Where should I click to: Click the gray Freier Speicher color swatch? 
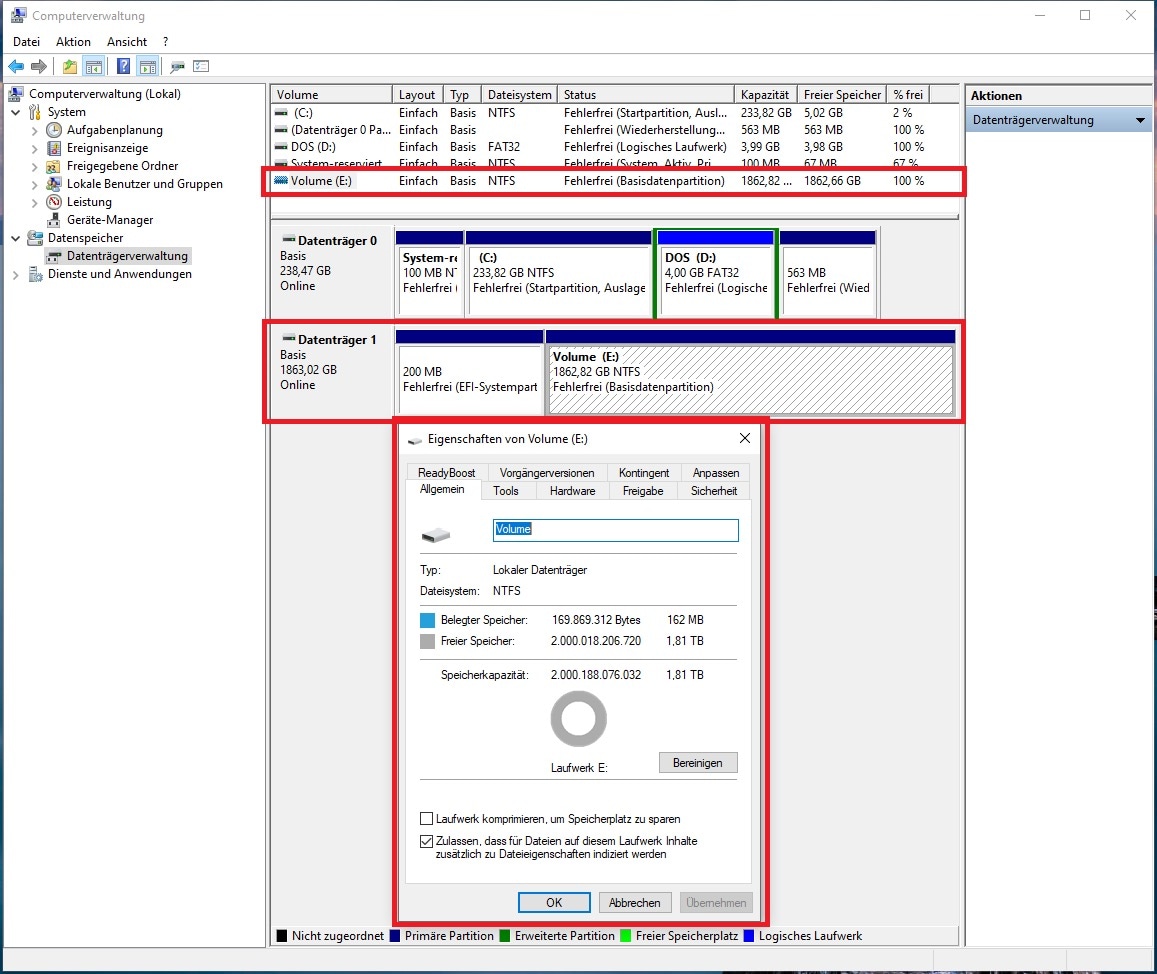tap(427, 641)
